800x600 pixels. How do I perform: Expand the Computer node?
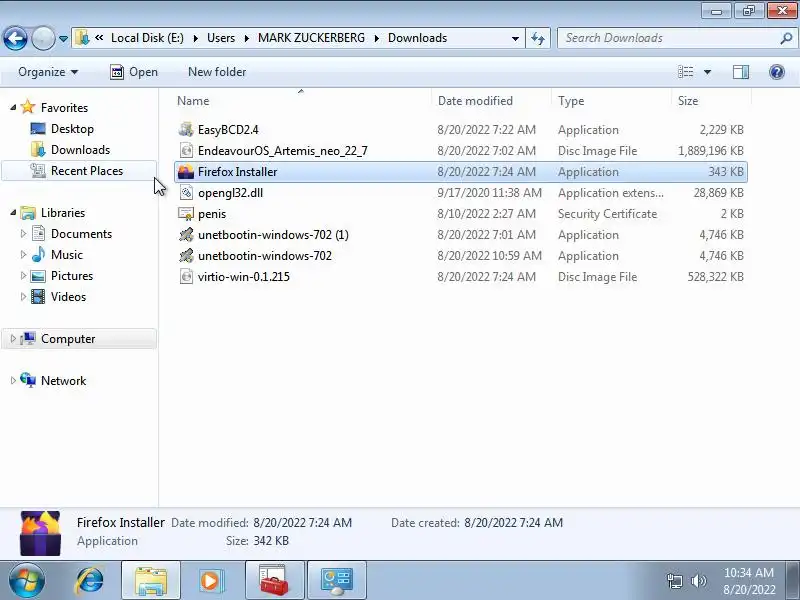(x=13, y=338)
